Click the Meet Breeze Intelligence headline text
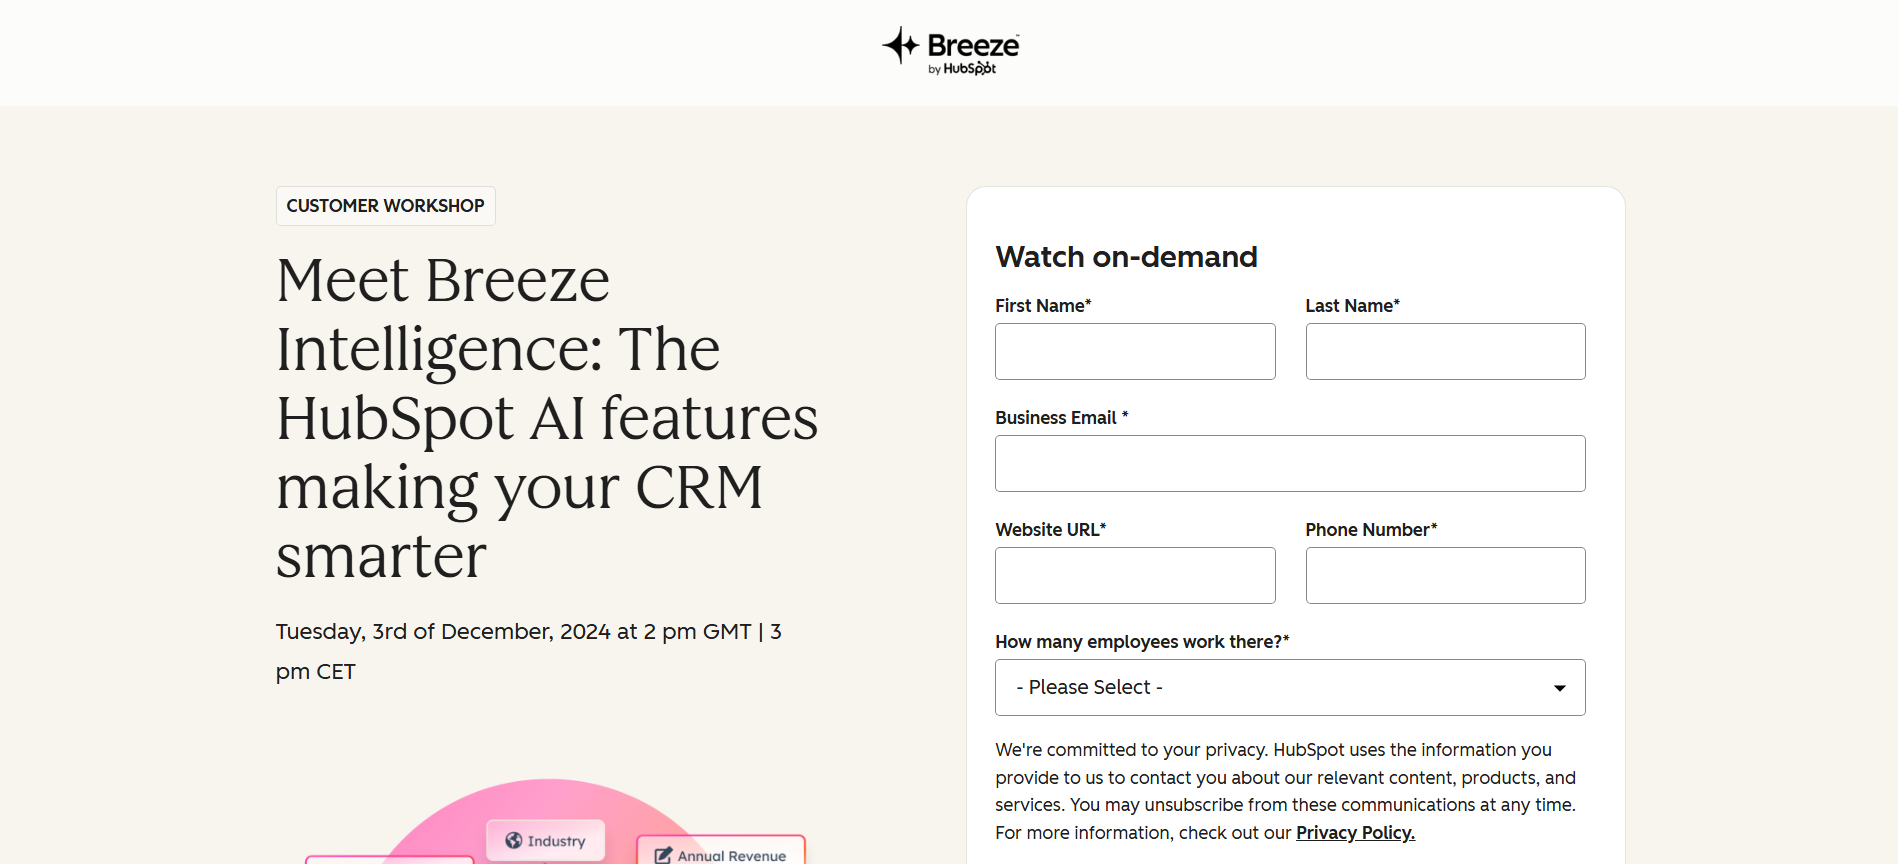Viewport: 1898px width, 864px height. coord(547,417)
